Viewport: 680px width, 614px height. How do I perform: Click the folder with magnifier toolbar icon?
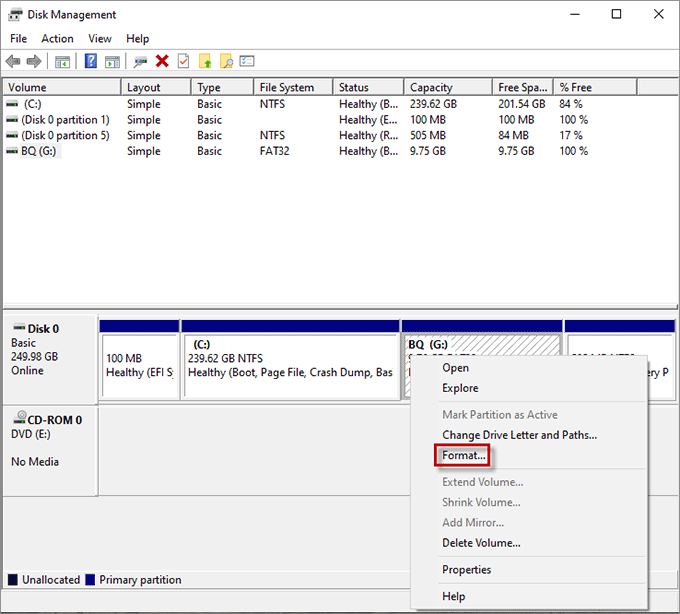226,62
